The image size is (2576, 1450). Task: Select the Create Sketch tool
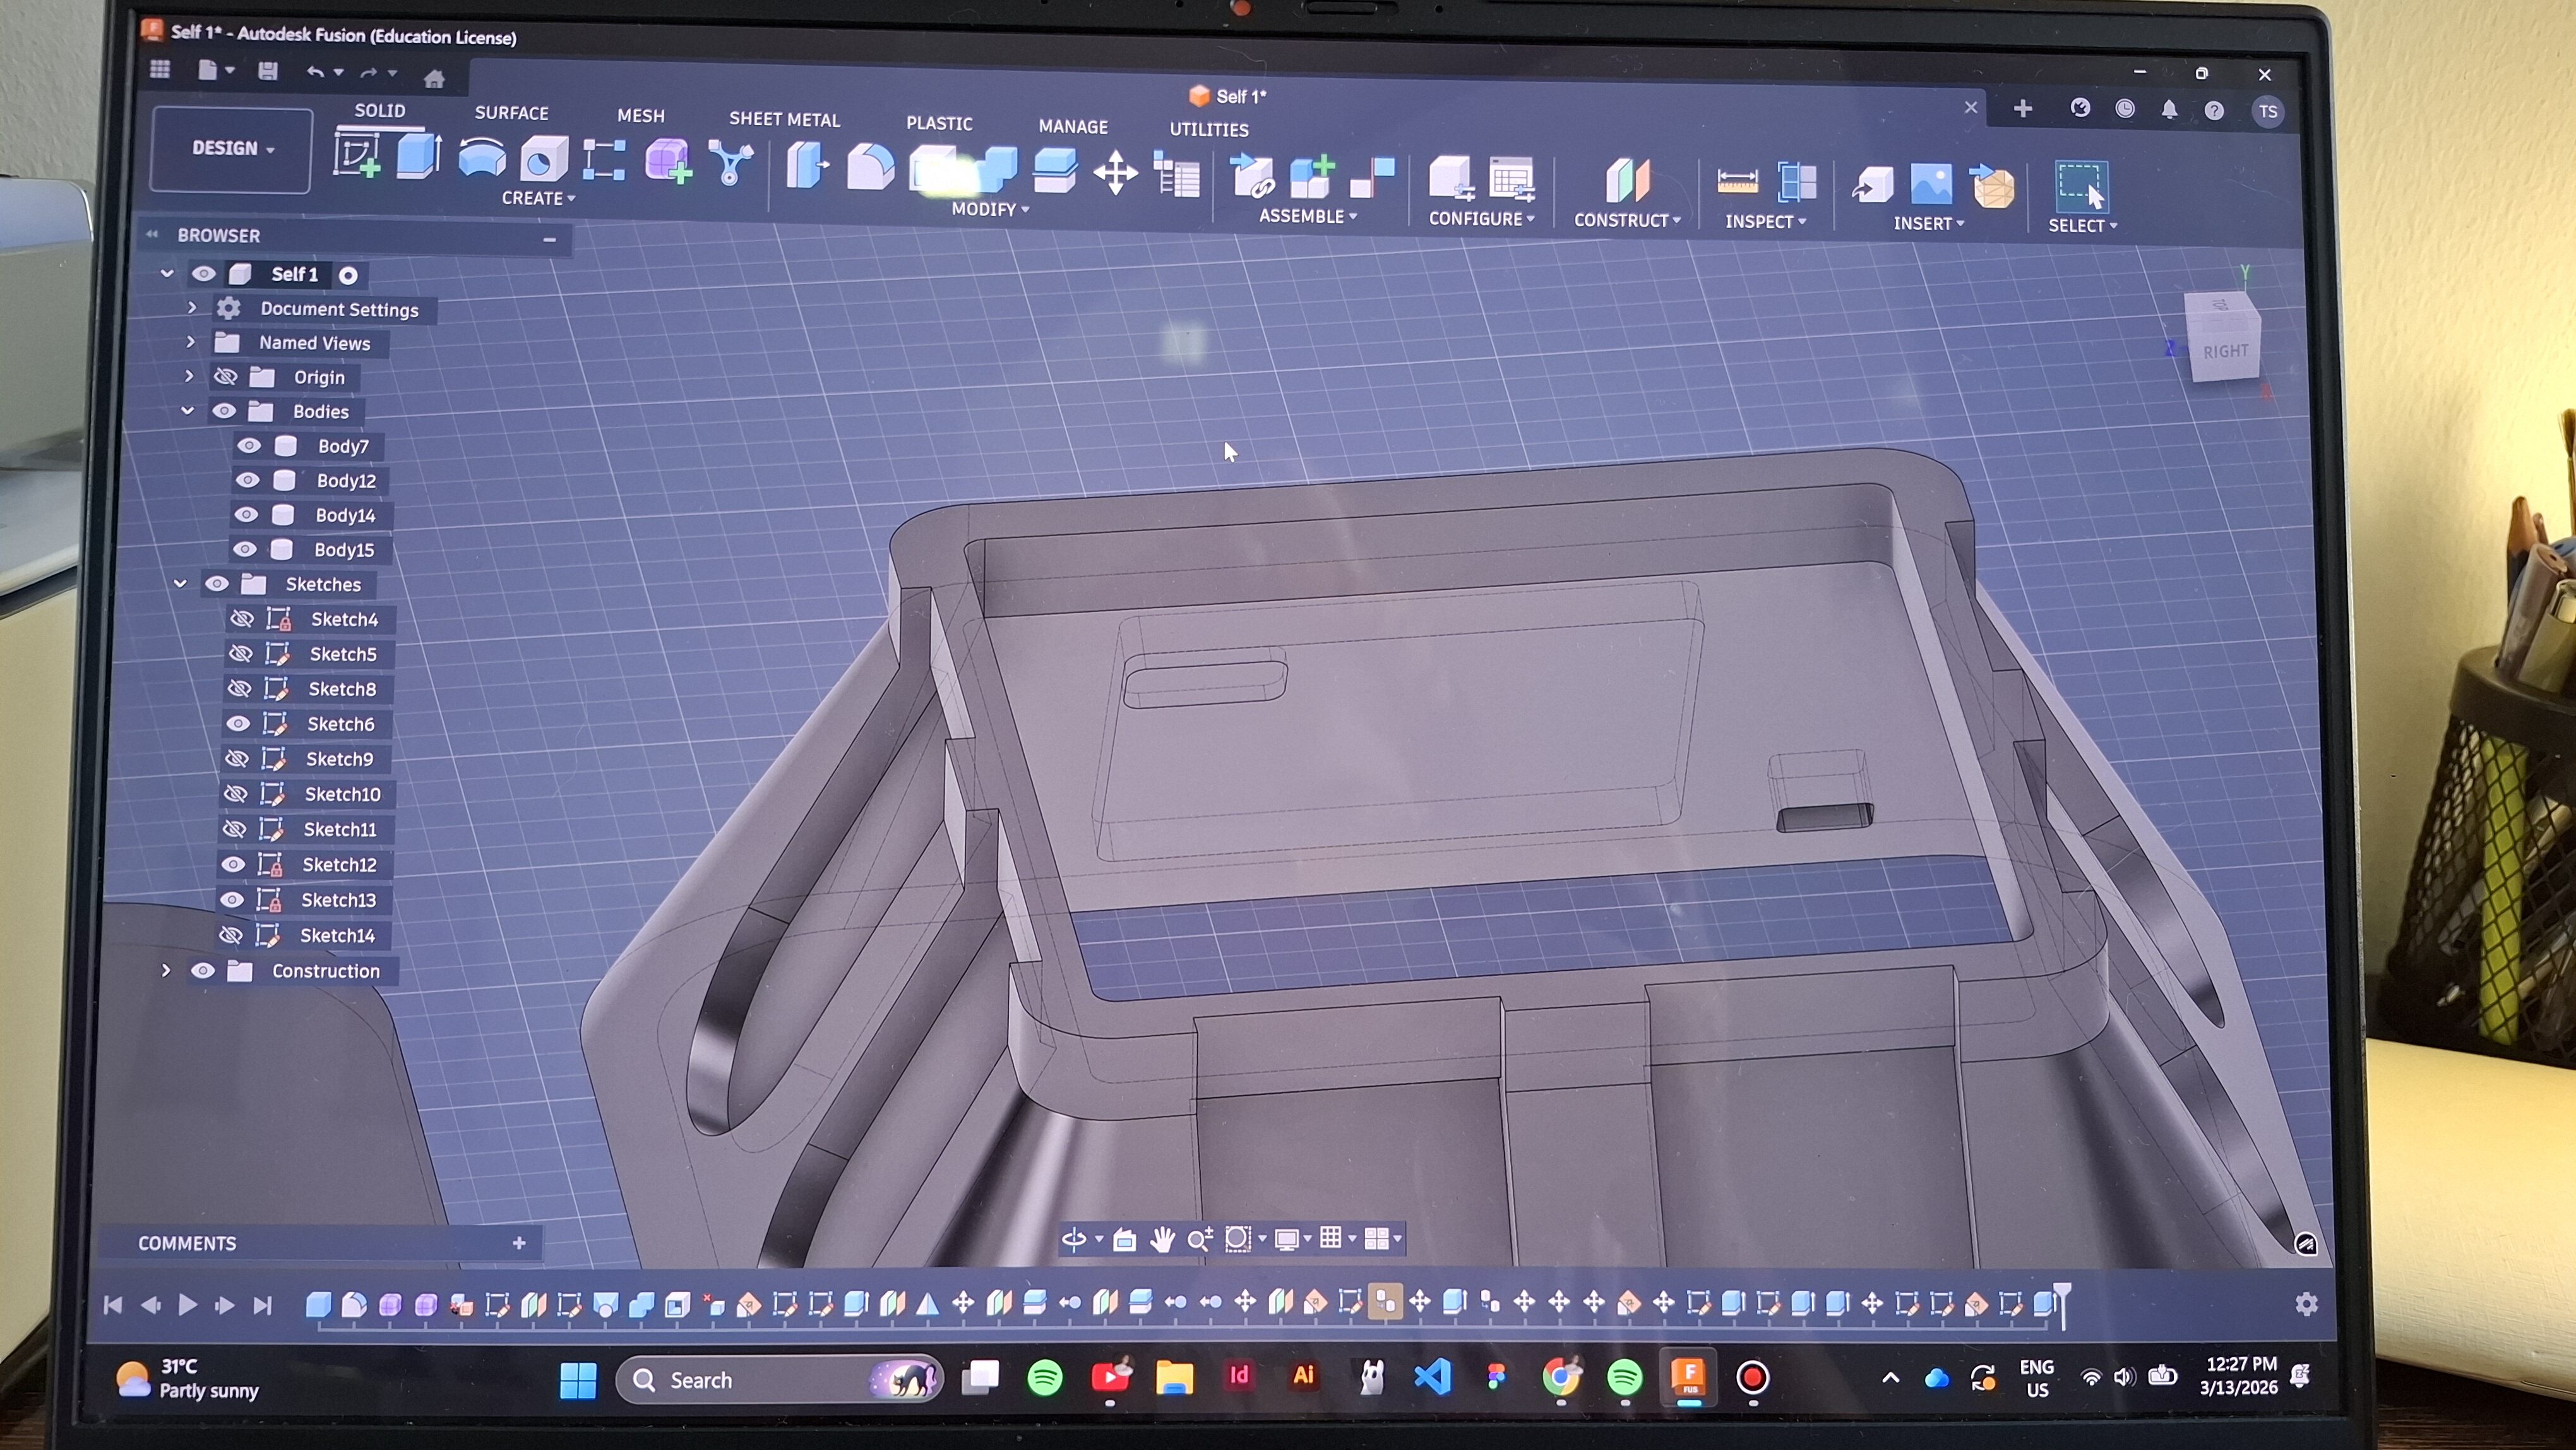tap(357, 157)
